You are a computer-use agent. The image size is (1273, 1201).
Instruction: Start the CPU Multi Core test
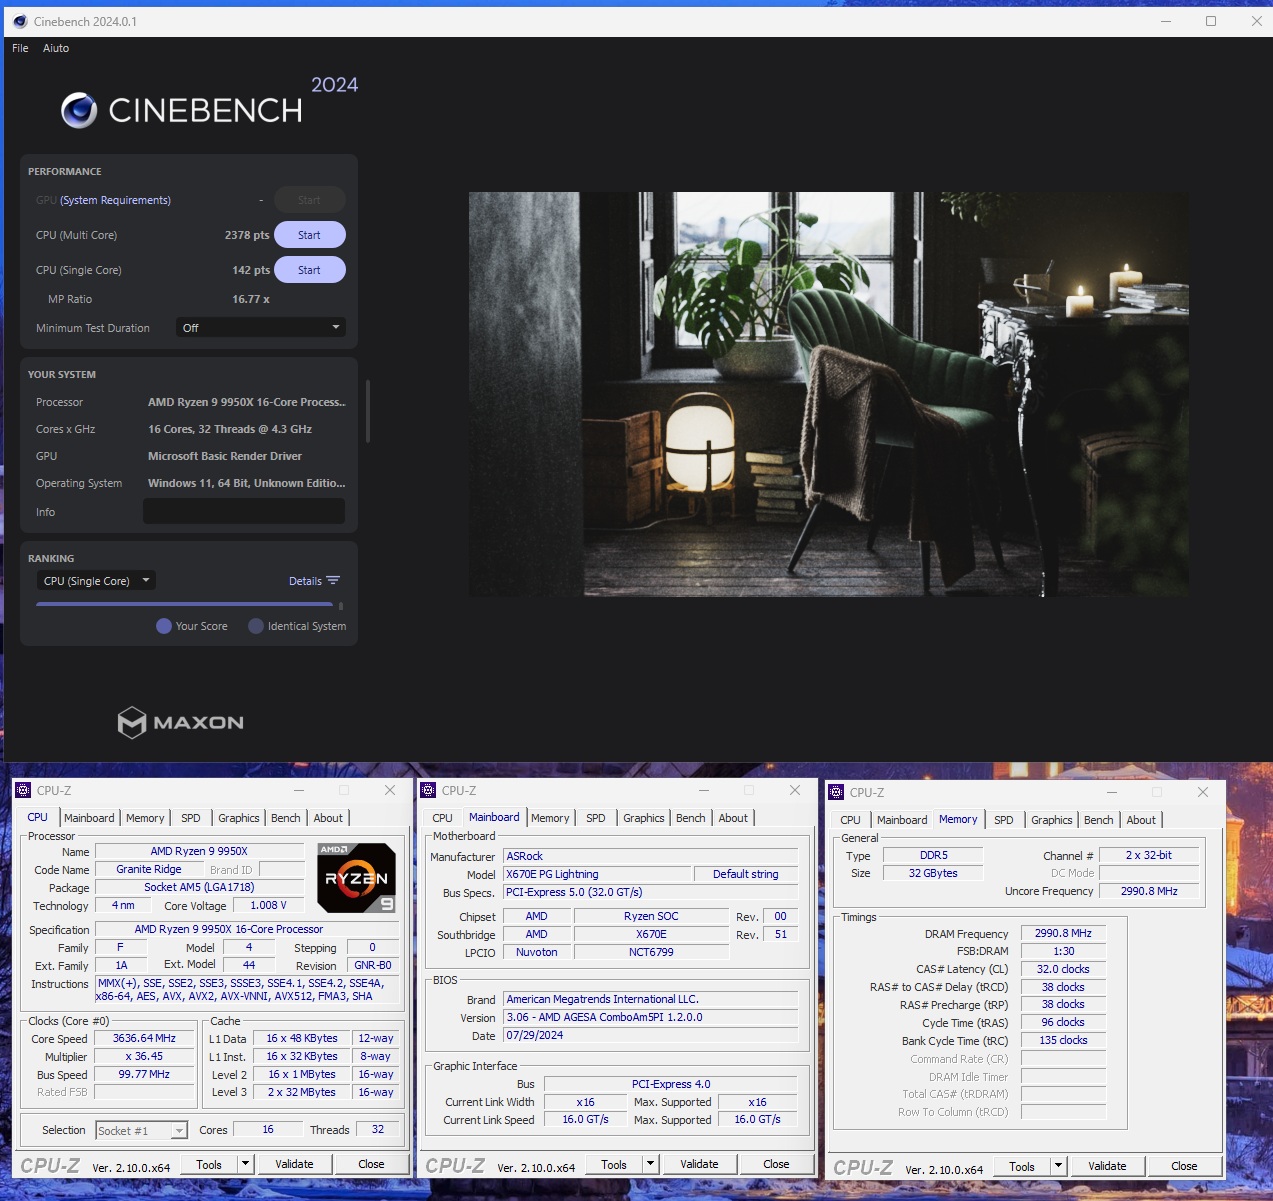[309, 235]
